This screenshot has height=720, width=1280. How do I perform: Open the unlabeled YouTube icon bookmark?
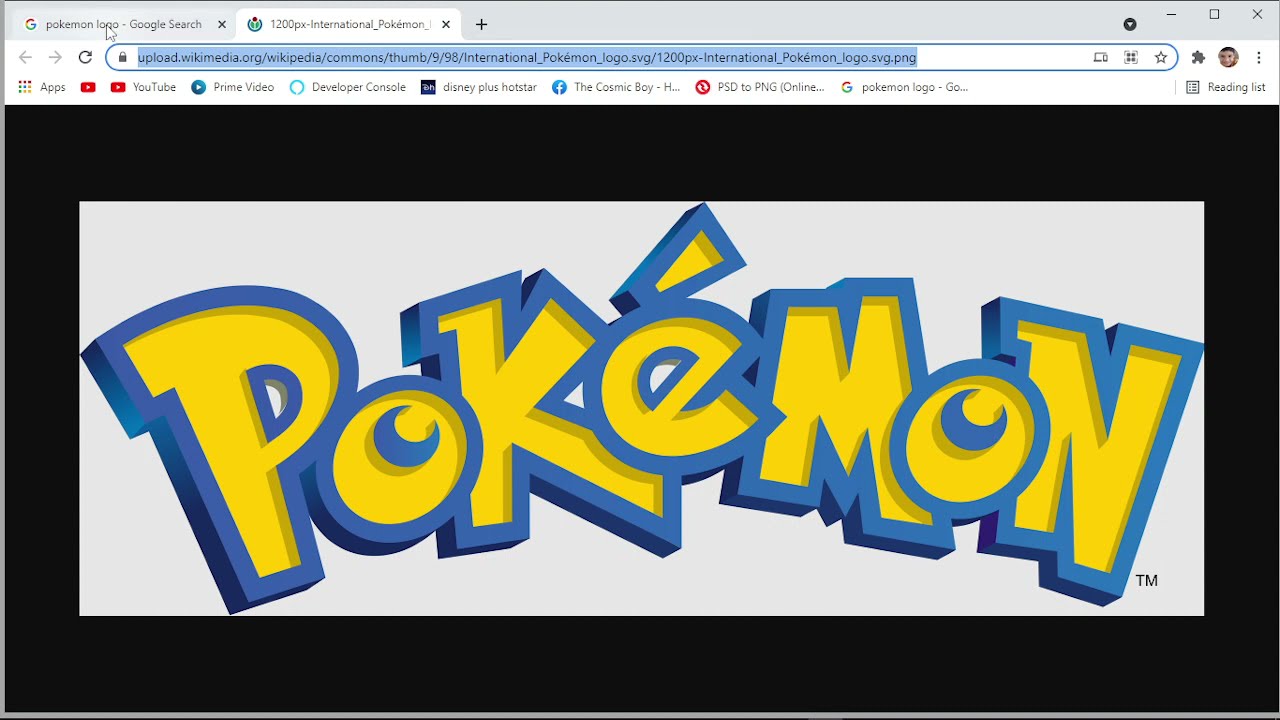pos(88,87)
